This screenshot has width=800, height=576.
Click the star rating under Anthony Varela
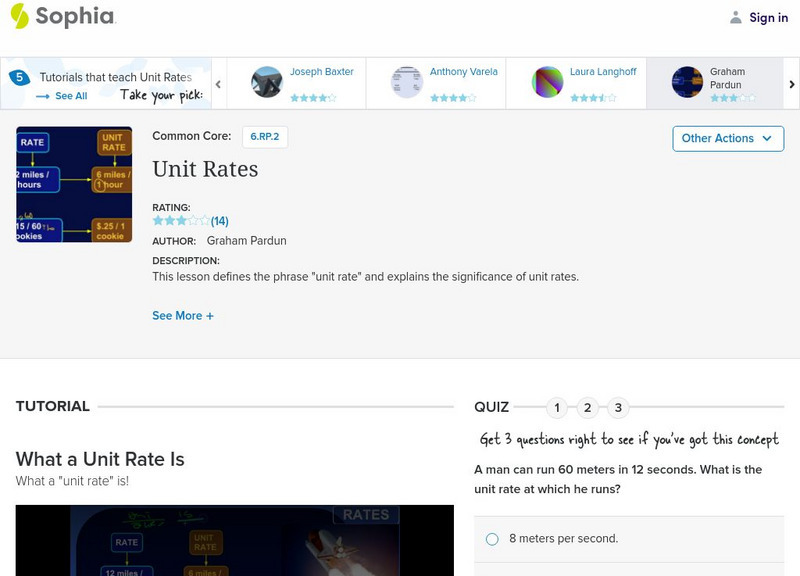[453, 97]
